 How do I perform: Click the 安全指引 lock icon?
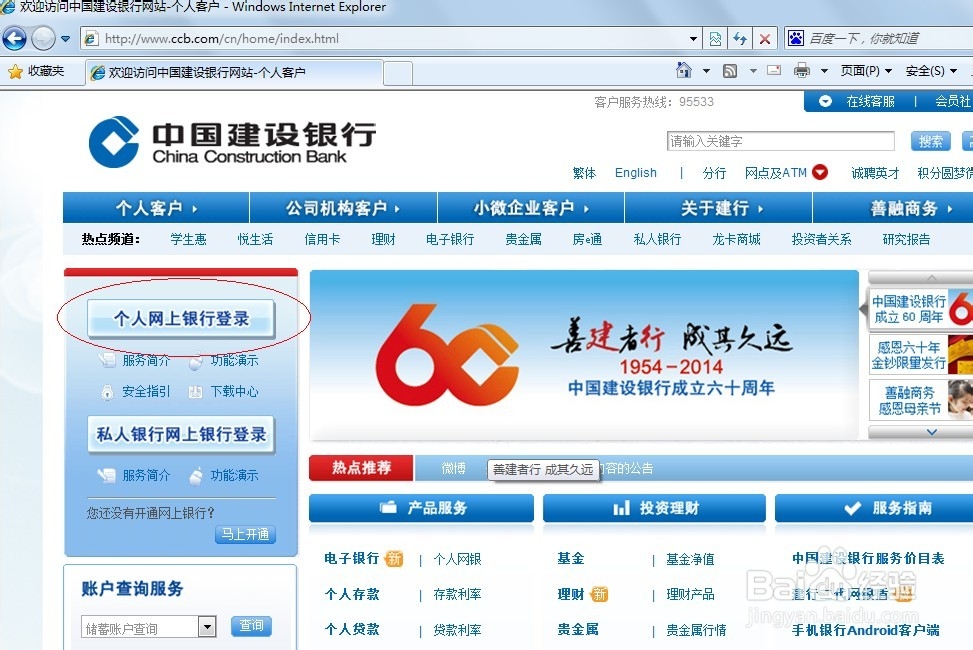[107, 393]
